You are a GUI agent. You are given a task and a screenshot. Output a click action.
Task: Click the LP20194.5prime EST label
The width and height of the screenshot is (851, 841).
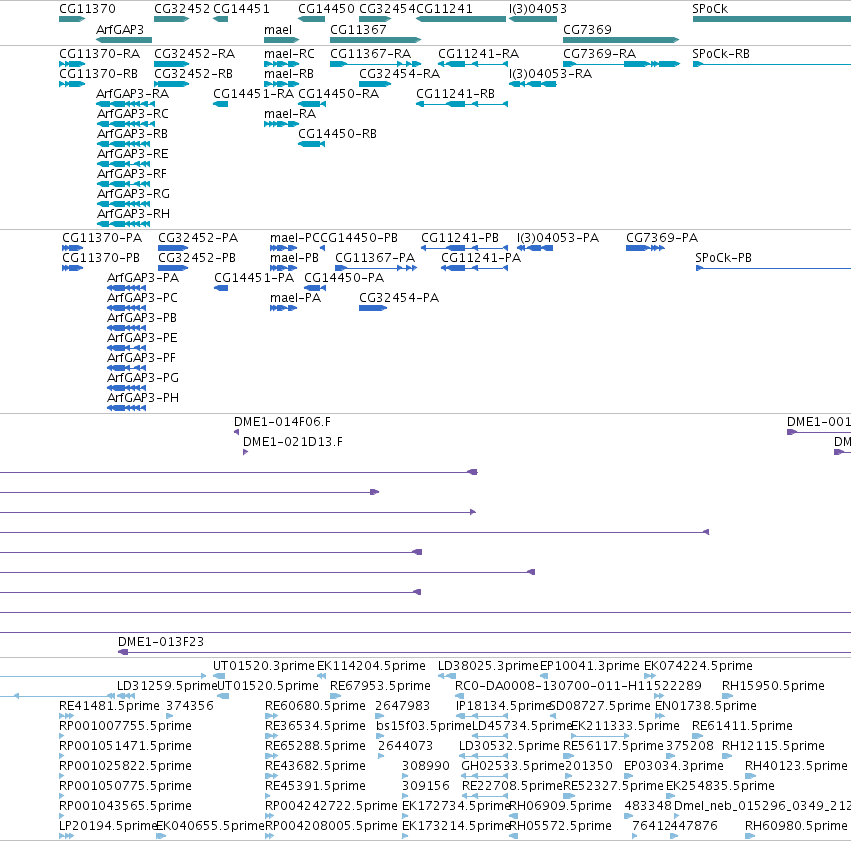(107, 826)
